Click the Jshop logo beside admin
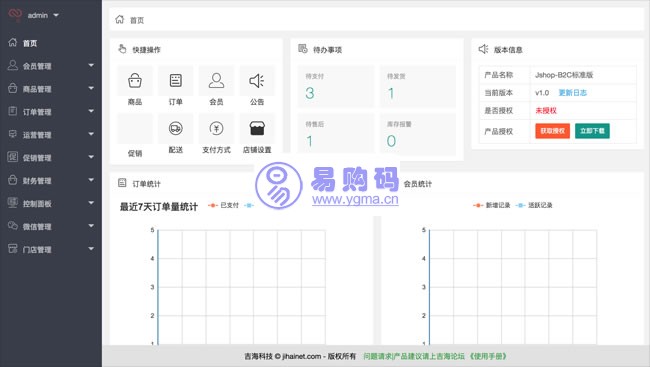This screenshot has height=367, width=650. 15,15
